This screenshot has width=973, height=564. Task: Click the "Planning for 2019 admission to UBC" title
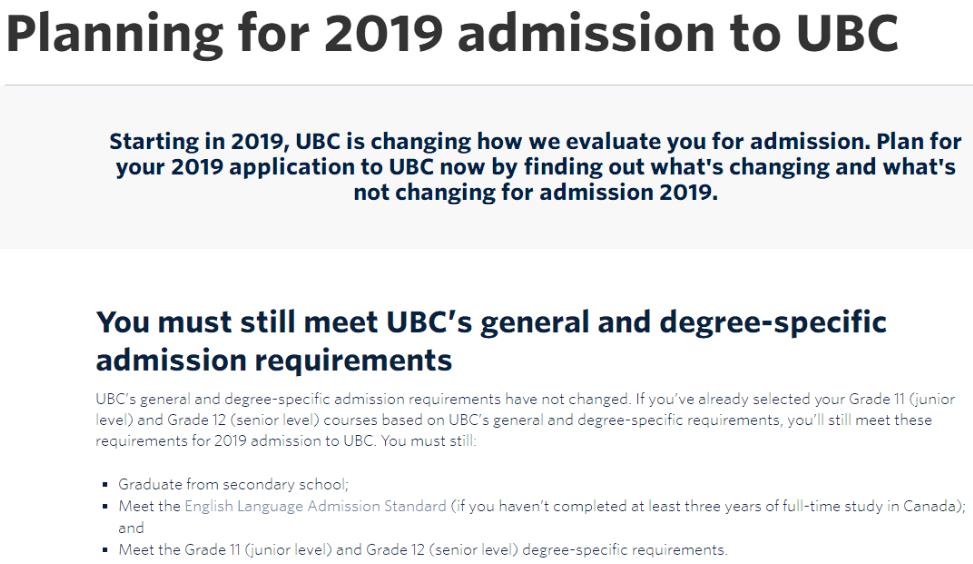pos(453,36)
